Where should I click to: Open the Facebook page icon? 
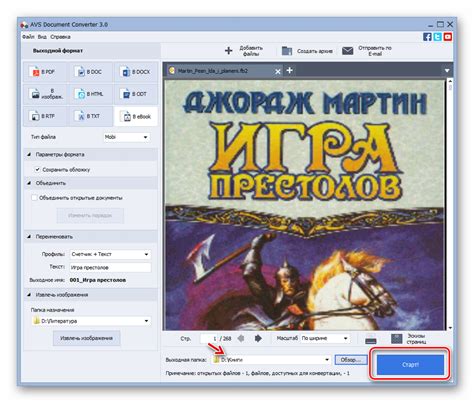point(427,36)
